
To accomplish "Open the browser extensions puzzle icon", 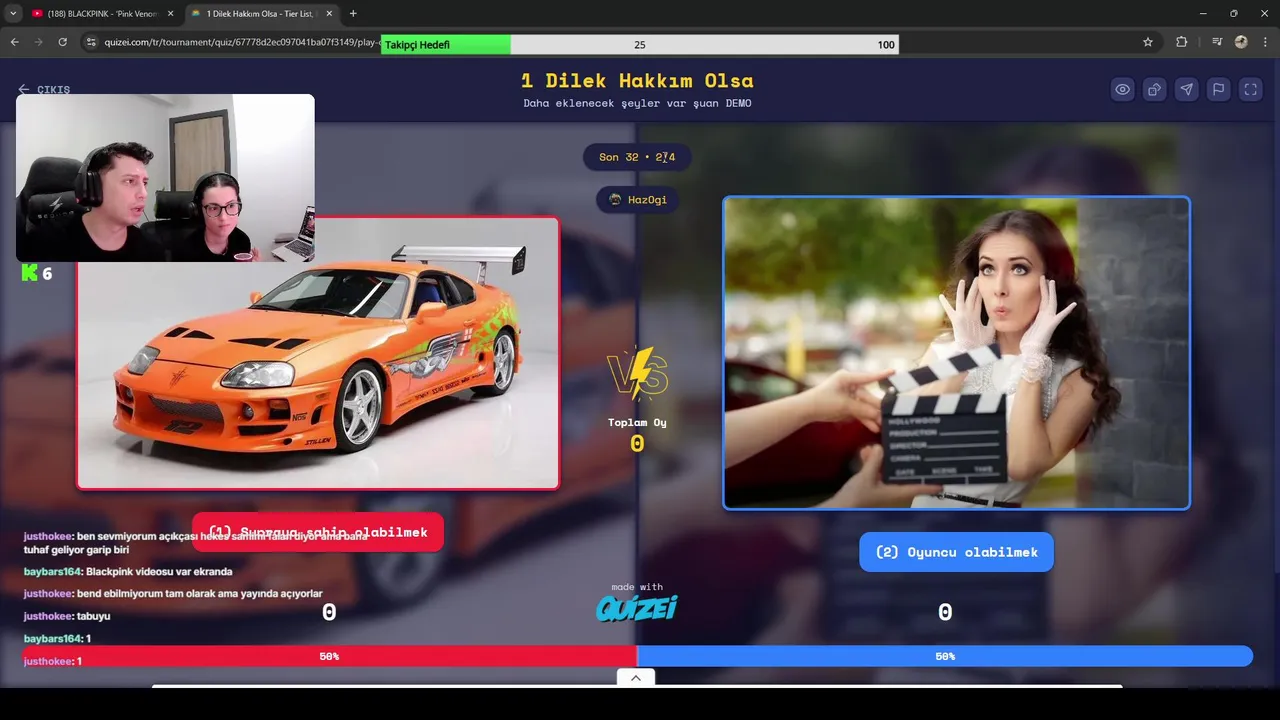I will [x=1182, y=43].
